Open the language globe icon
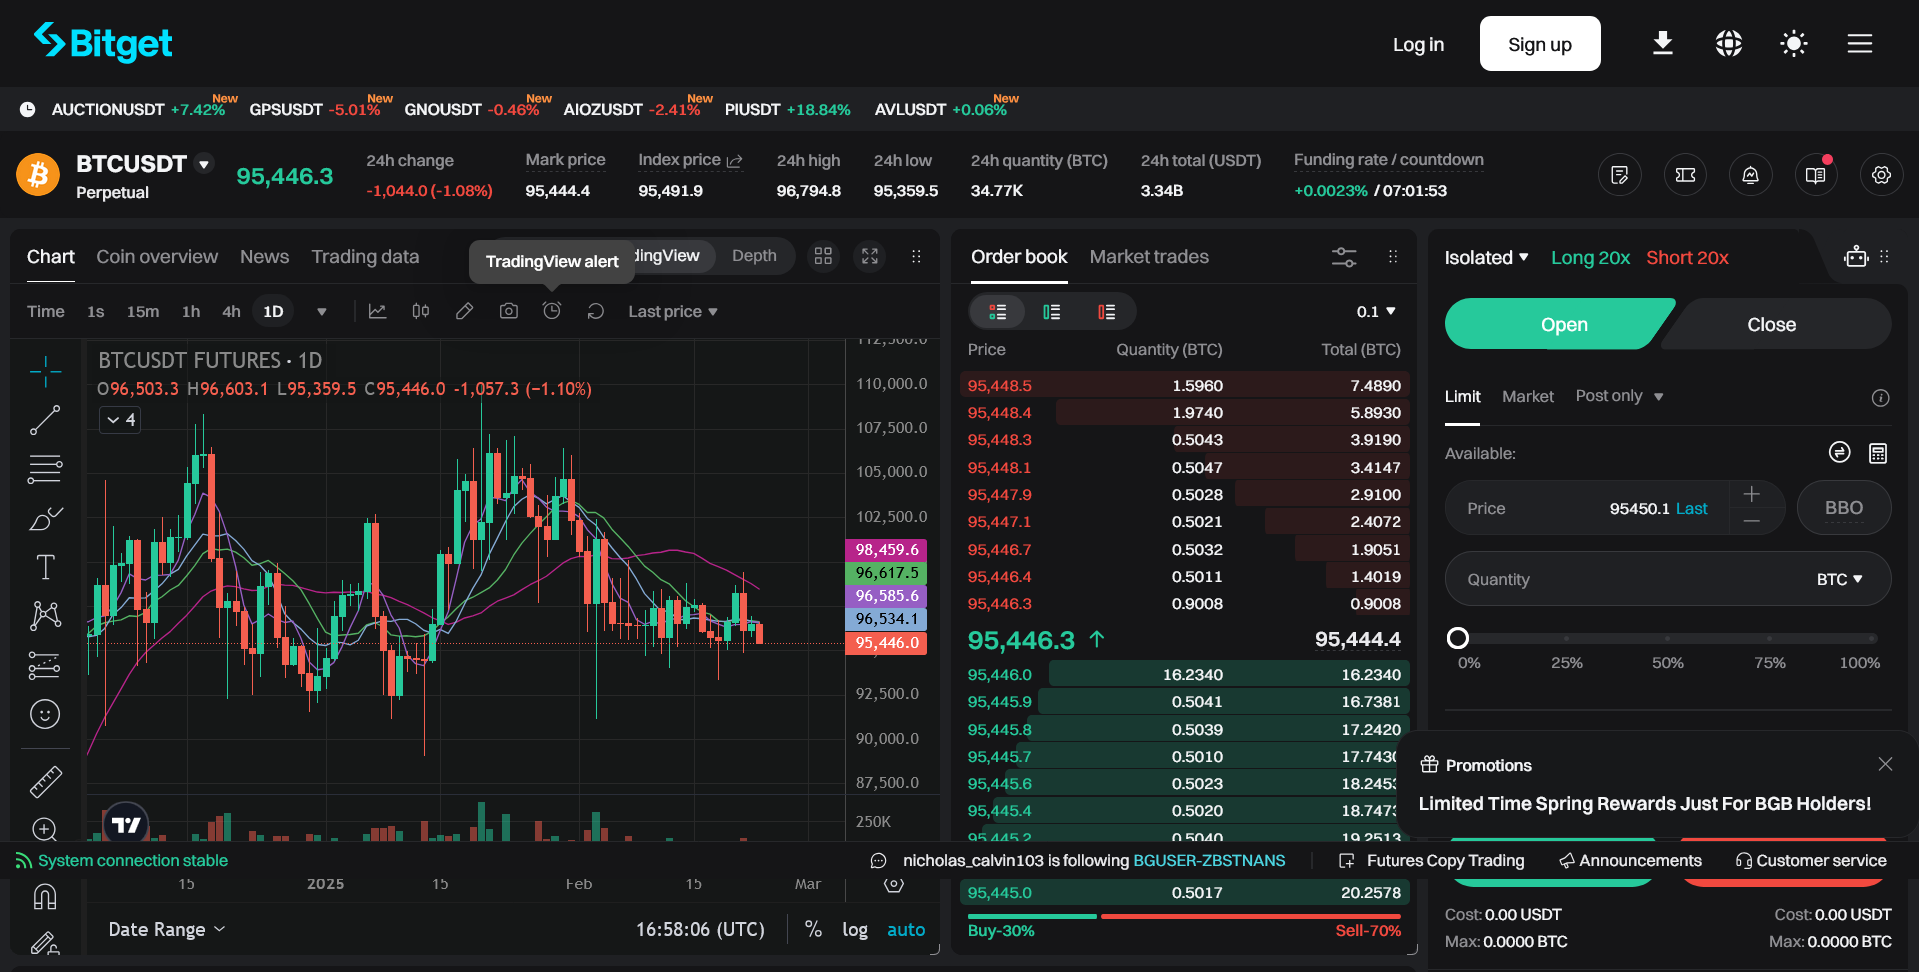Screen dimensions: 1919x972 tap(1728, 43)
